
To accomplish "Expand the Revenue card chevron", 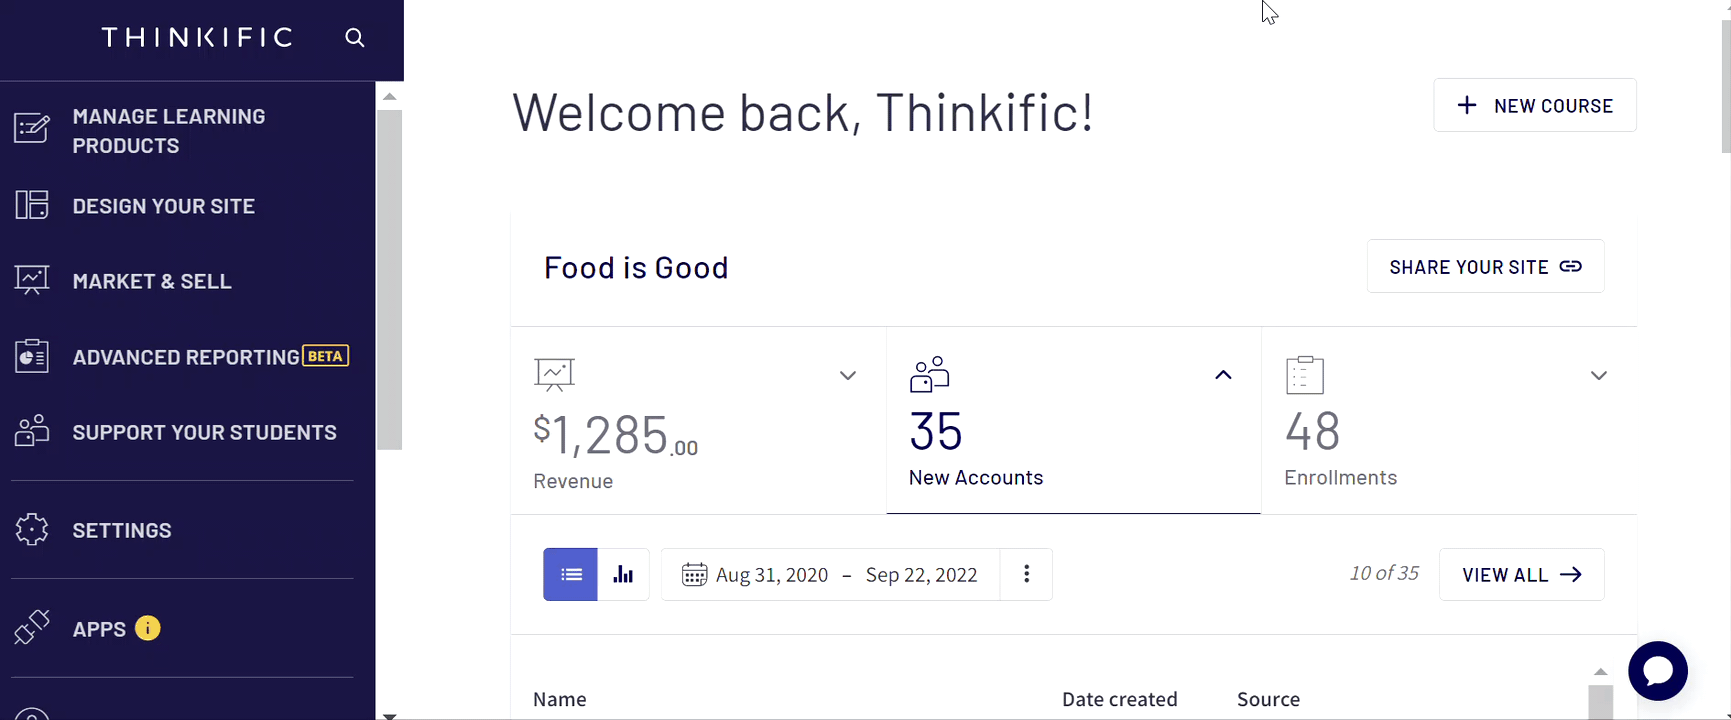I will point(848,376).
